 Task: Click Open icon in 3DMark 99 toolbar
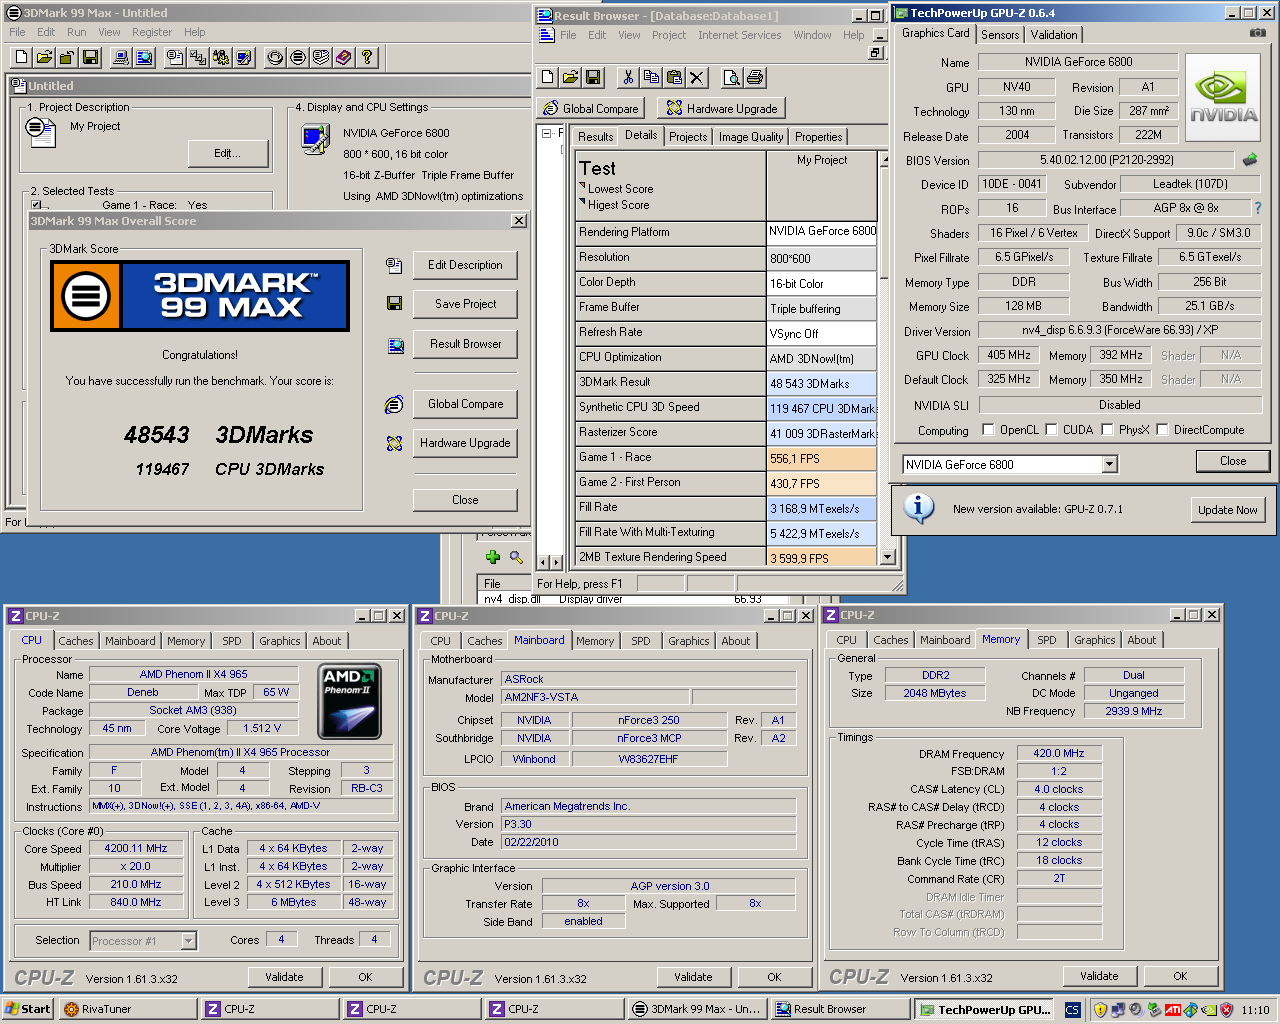point(44,57)
